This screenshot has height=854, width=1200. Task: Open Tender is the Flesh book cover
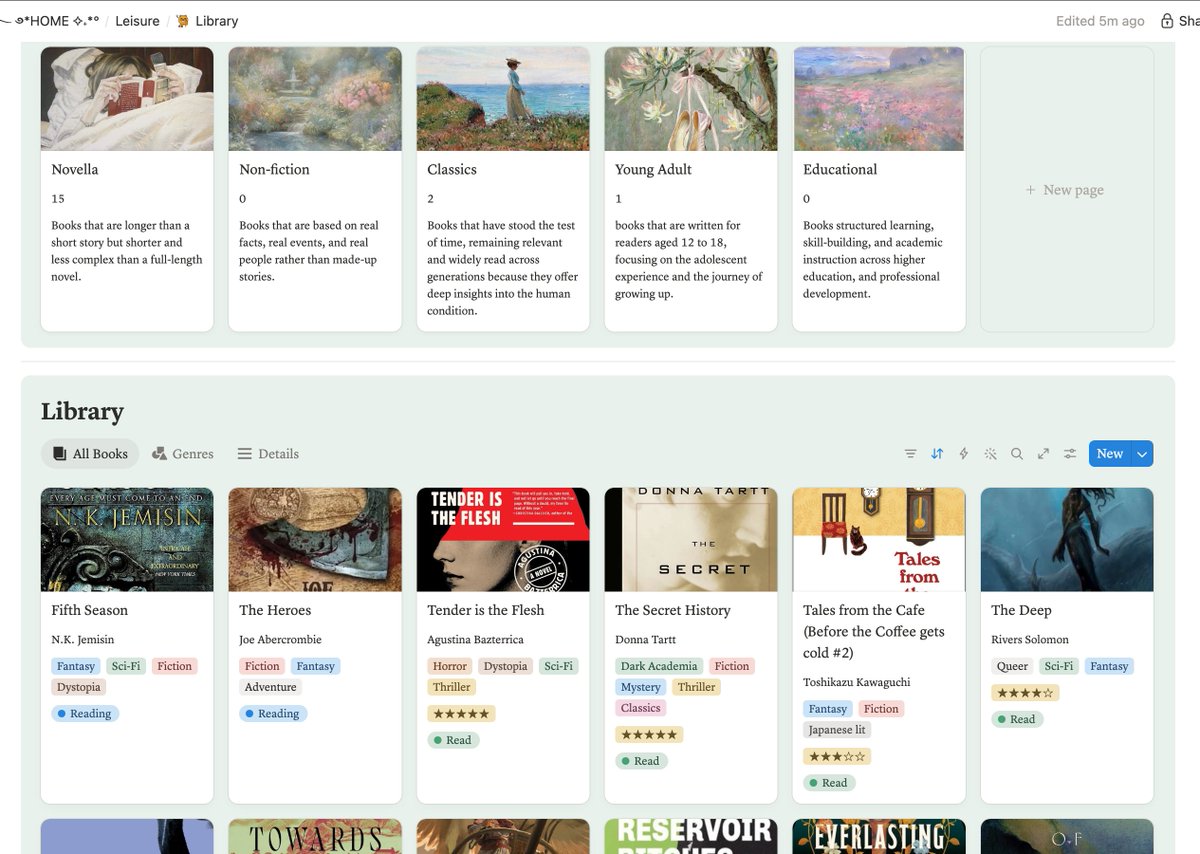[503, 540]
